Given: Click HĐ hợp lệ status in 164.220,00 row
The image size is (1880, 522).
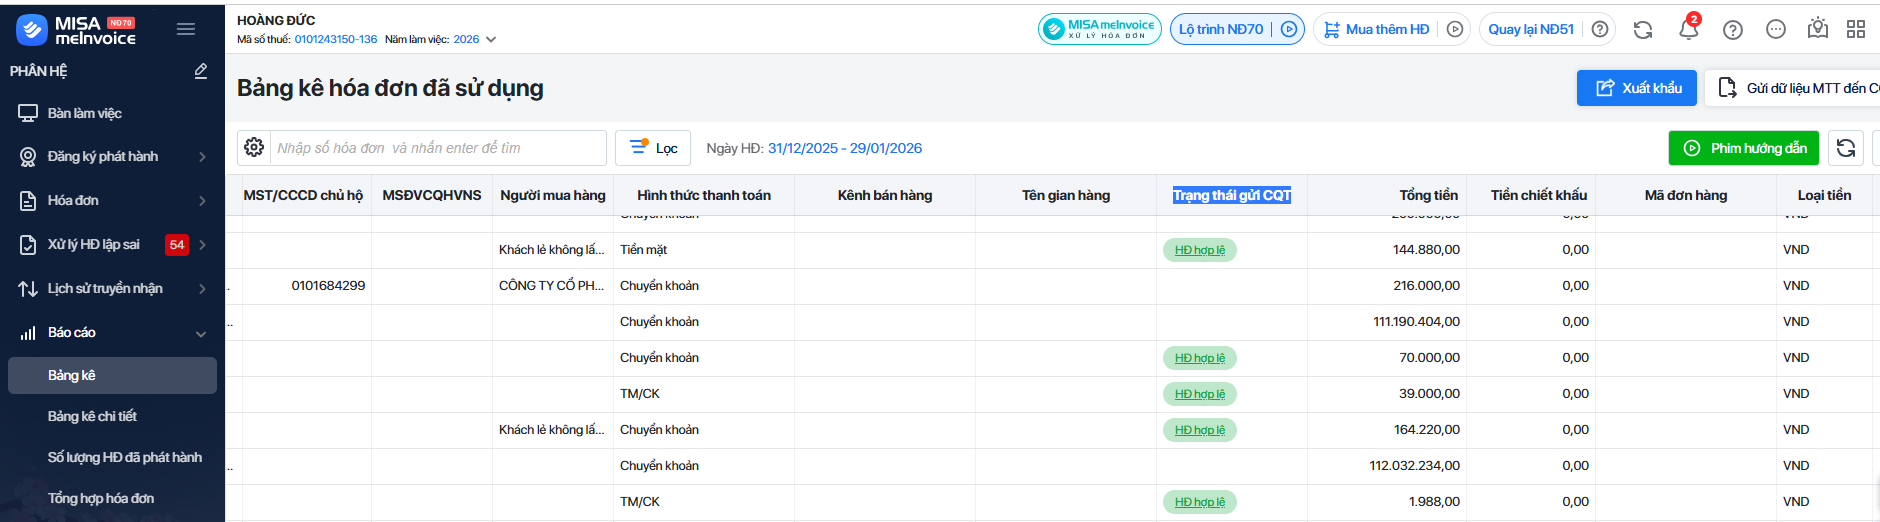Looking at the screenshot, I should pyautogui.click(x=1200, y=430).
